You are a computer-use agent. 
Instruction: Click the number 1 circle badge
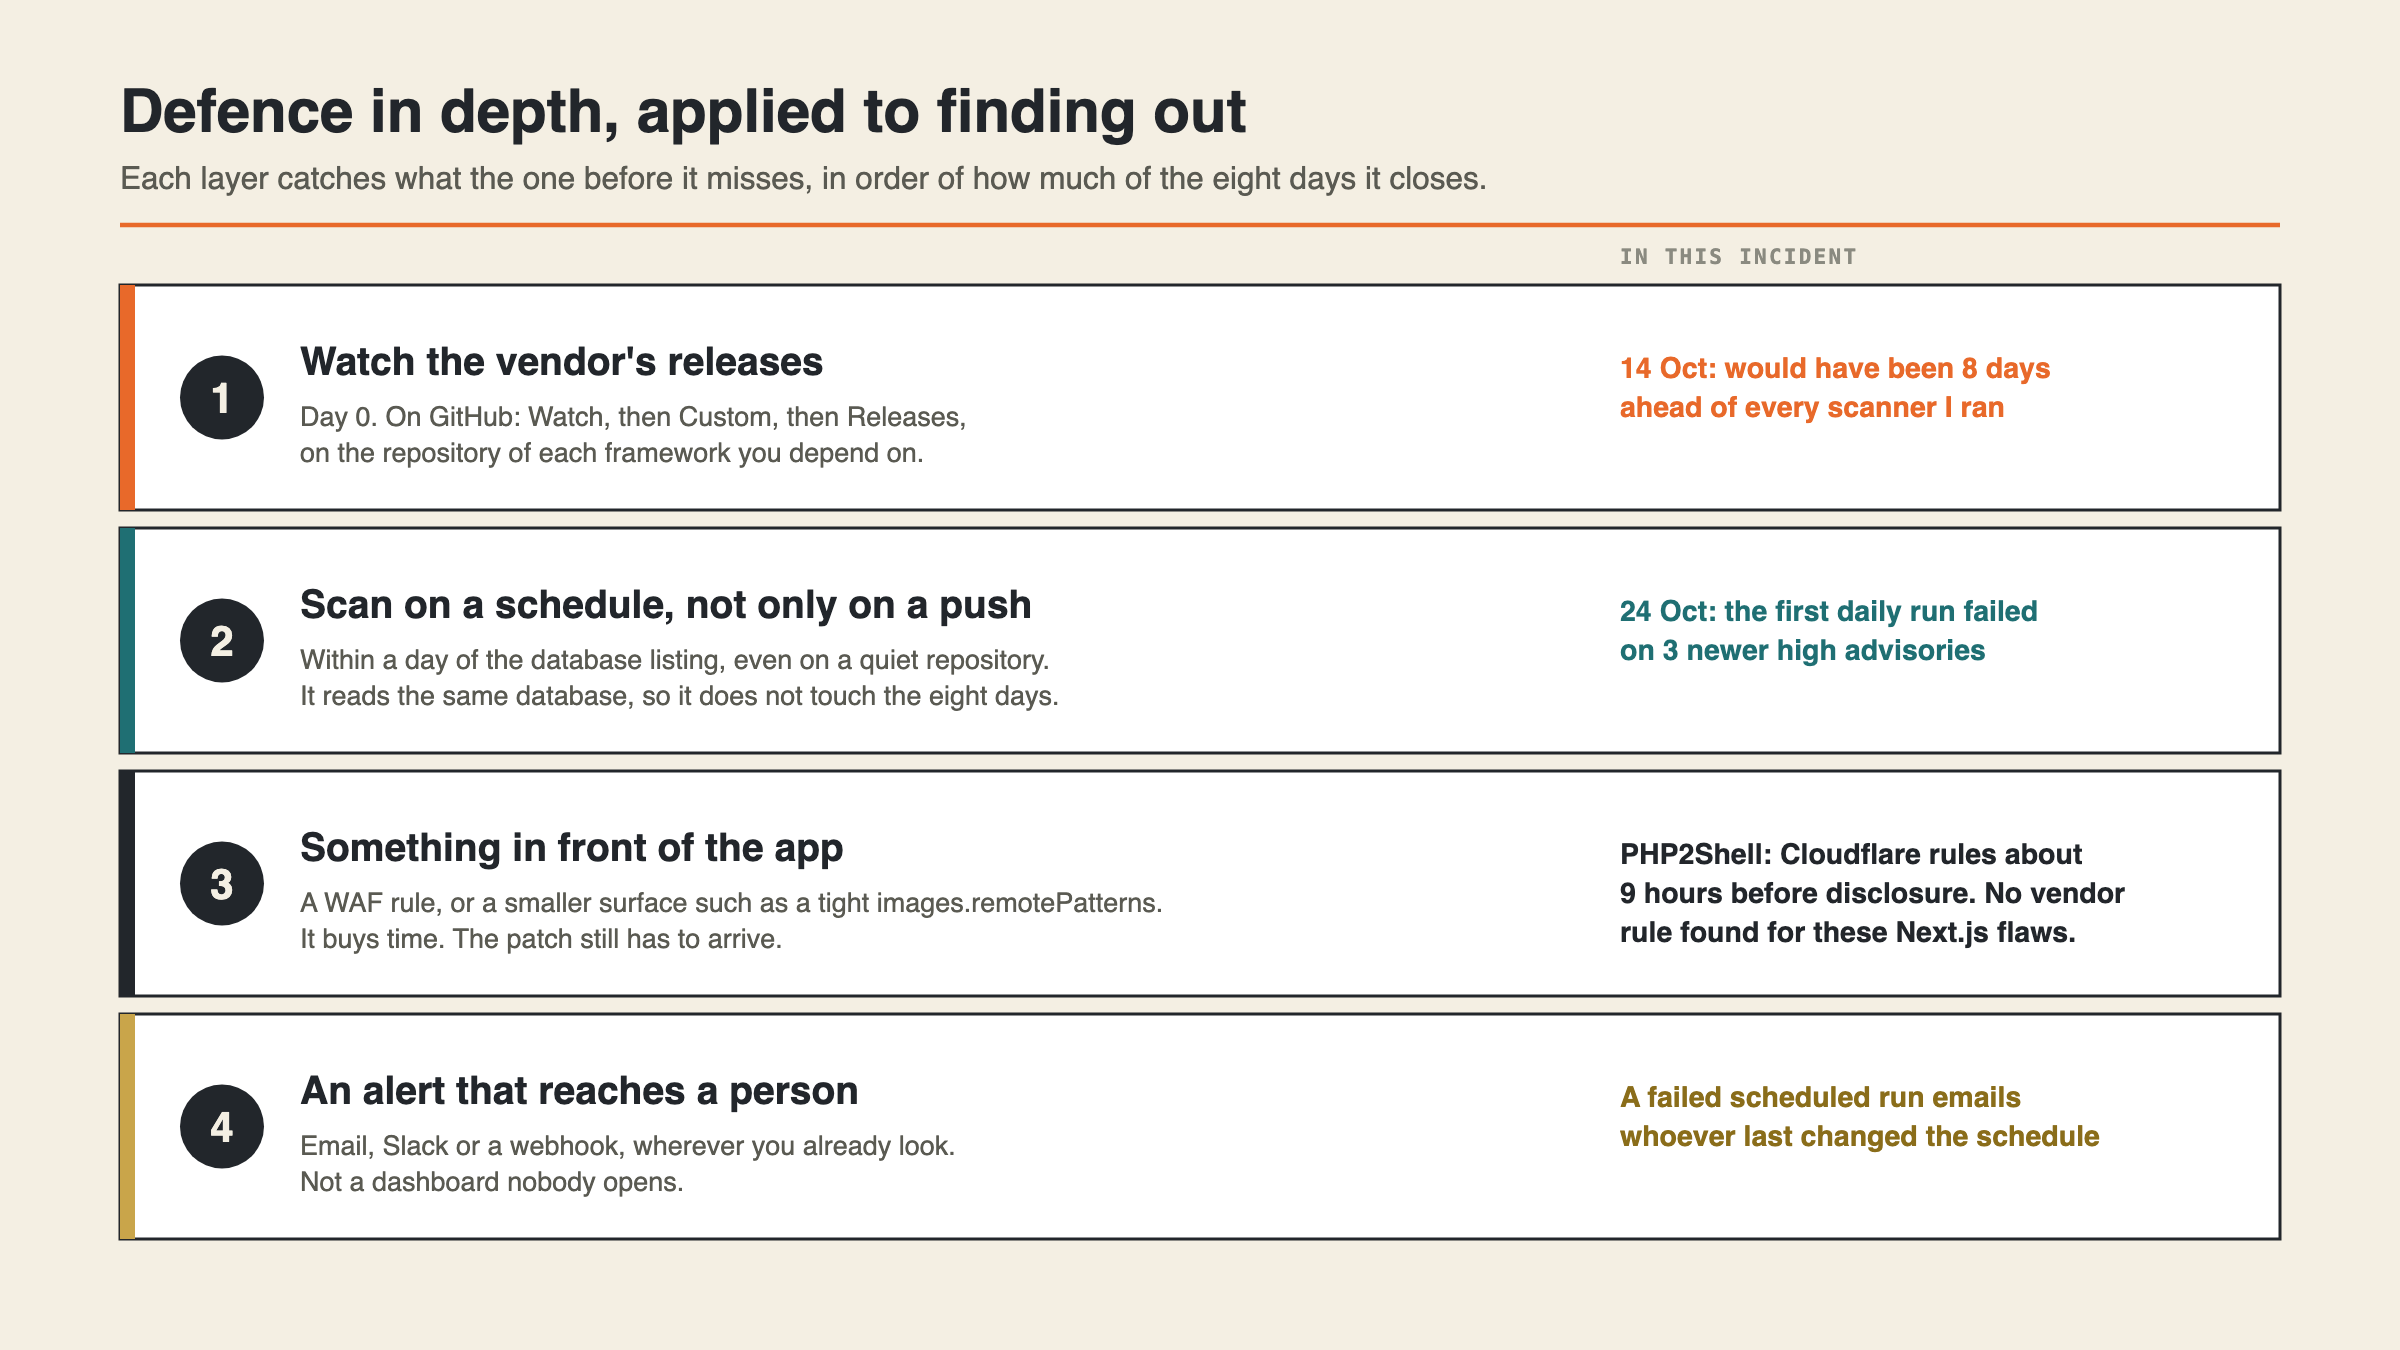point(222,397)
